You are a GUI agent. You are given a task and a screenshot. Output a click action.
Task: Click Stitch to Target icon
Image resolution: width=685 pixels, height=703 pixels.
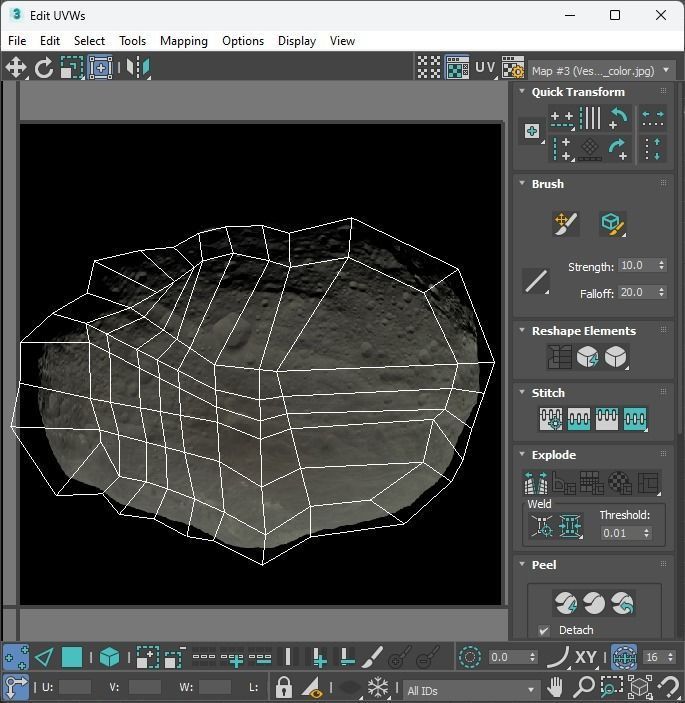[x=551, y=419]
